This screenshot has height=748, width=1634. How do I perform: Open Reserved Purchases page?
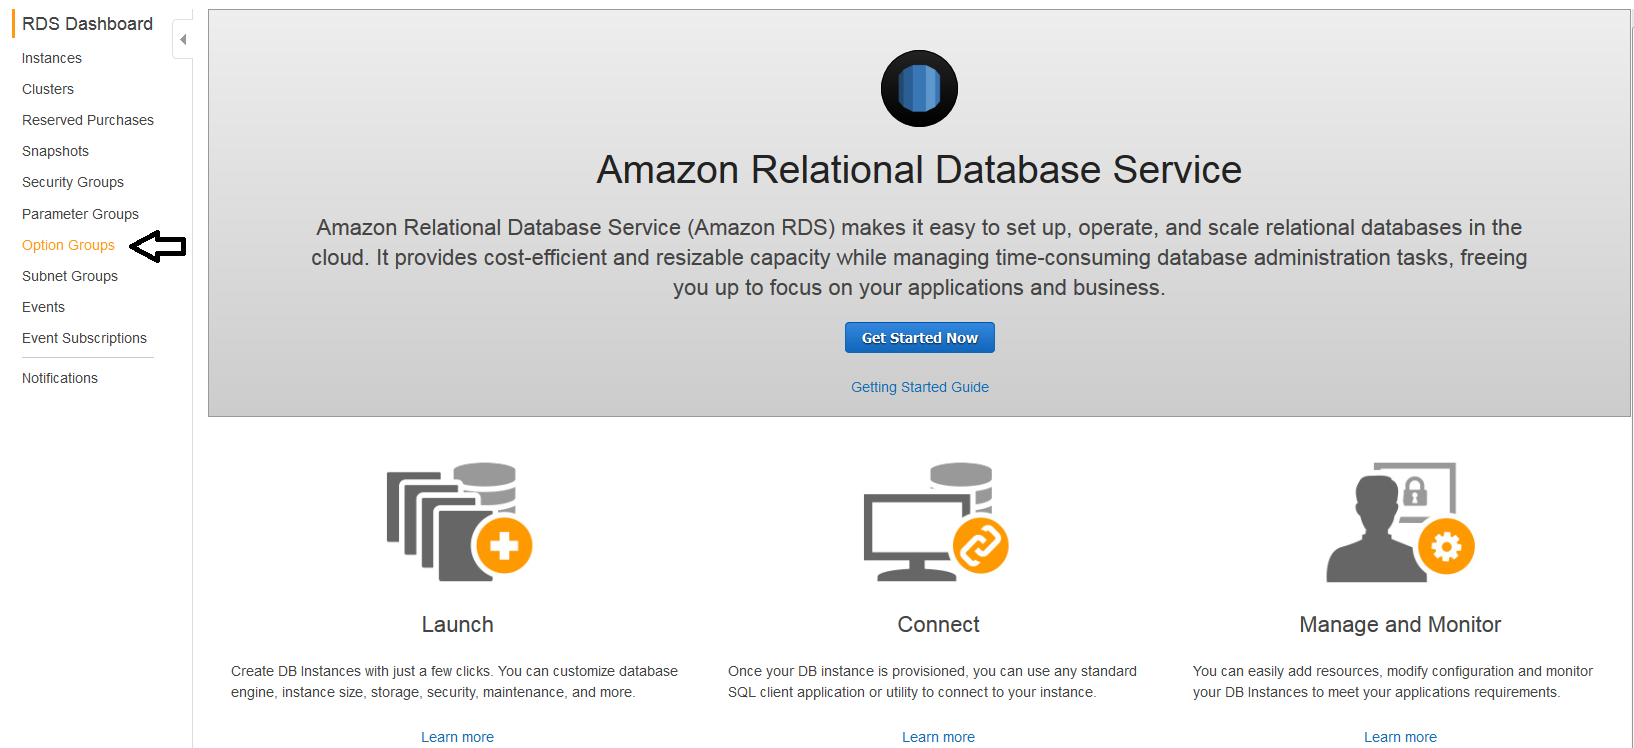tap(88, 120)
